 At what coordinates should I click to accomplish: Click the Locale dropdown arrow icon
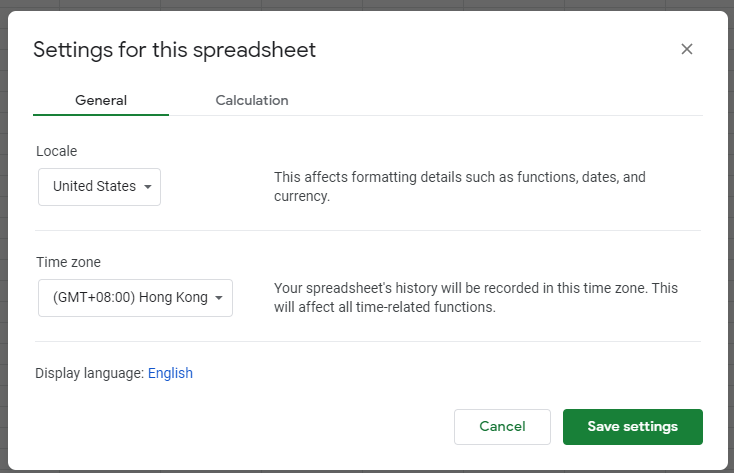pyautogui.click(x=148, y=187)
